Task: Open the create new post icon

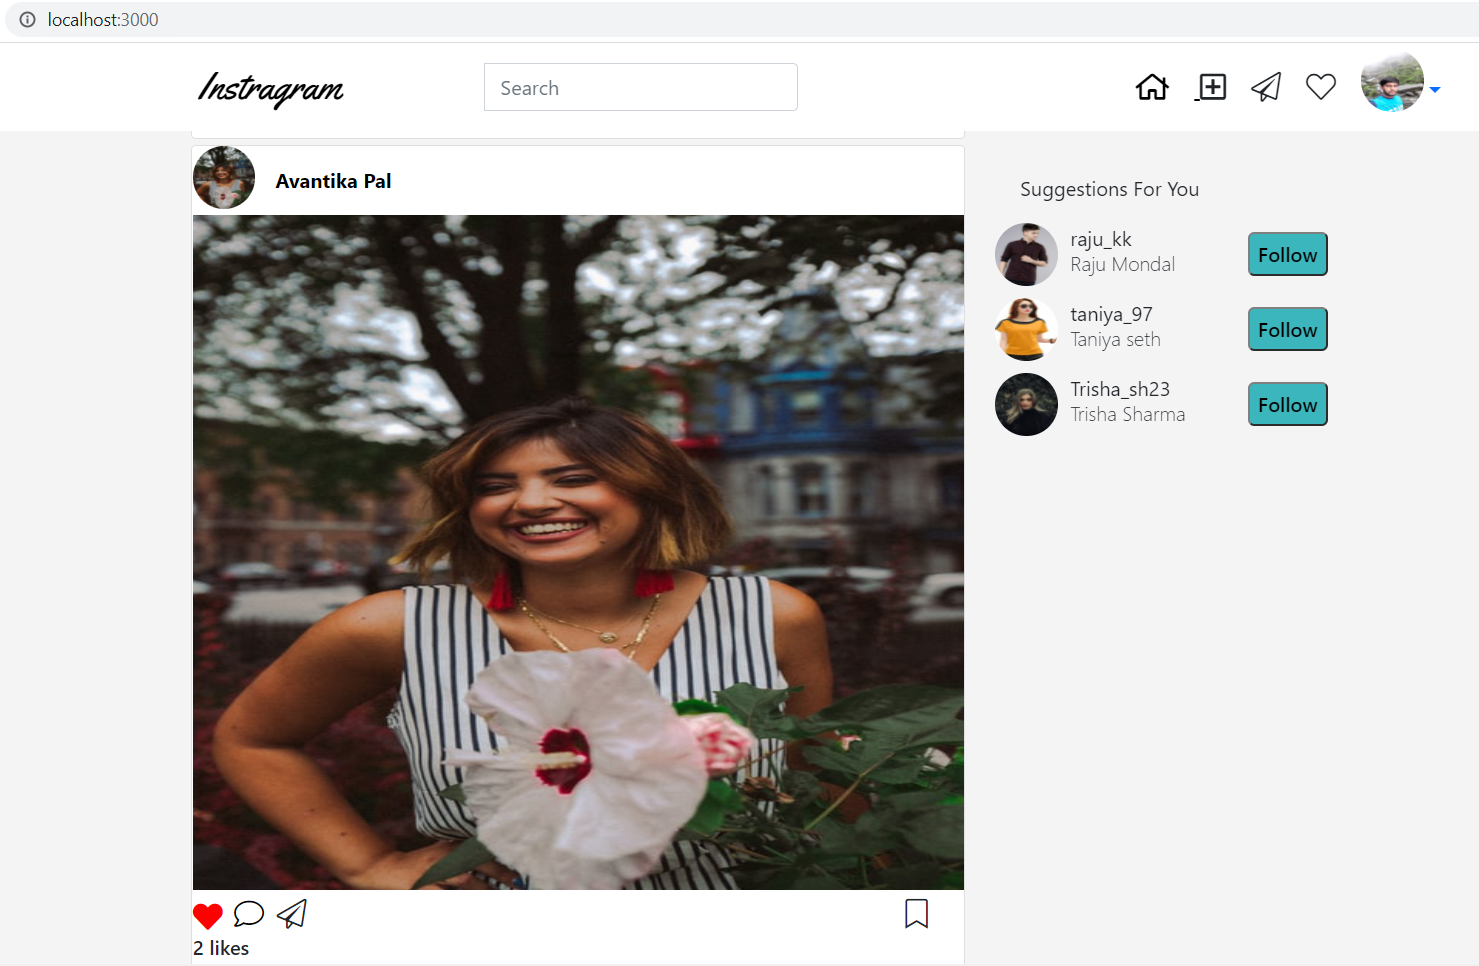Action: (1211, 87)
